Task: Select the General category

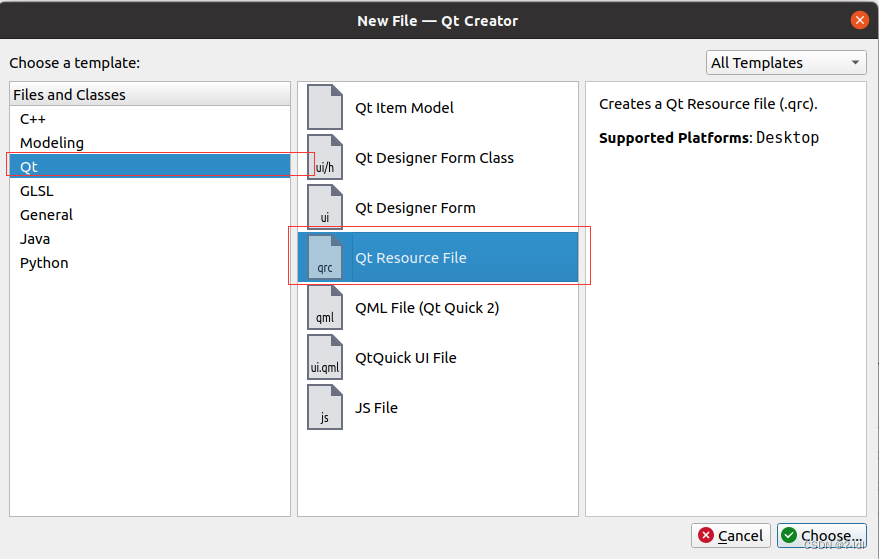Action: tap(150, 215)
